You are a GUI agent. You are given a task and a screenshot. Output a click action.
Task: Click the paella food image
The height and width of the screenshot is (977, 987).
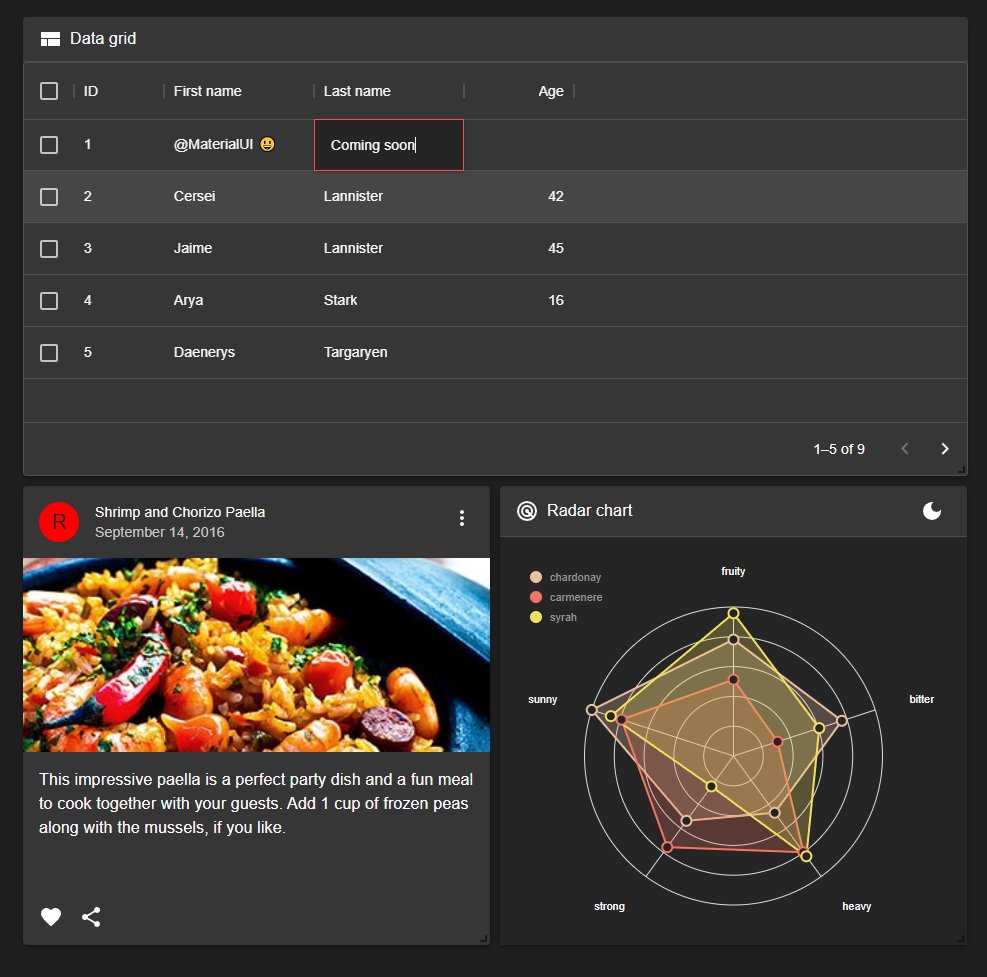click(256, 655)
